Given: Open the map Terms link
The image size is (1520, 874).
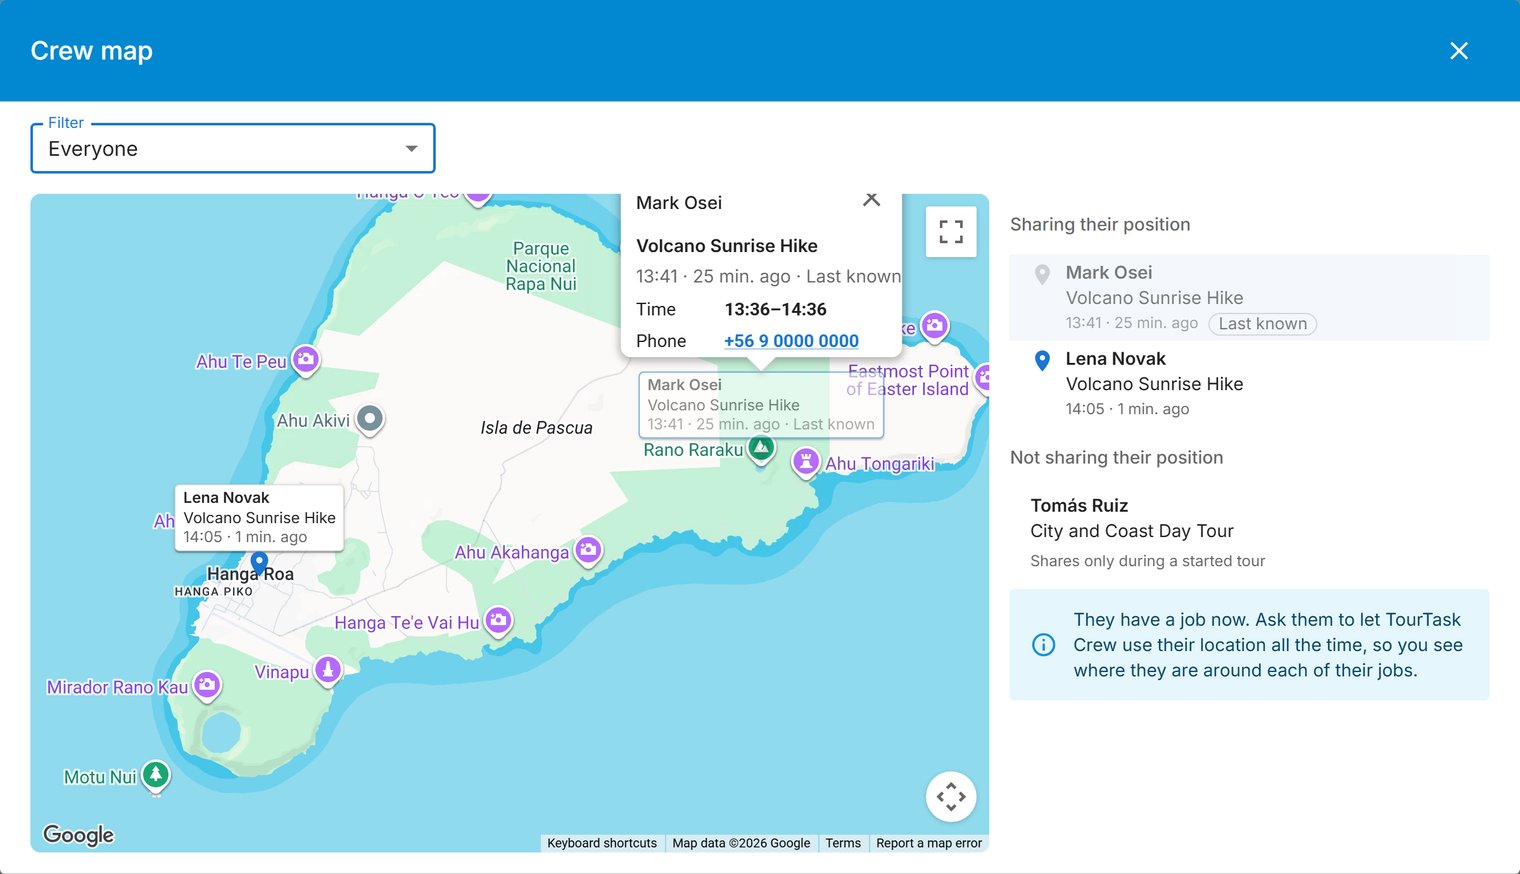Looking at the screenshot, I should click(843, 843).
